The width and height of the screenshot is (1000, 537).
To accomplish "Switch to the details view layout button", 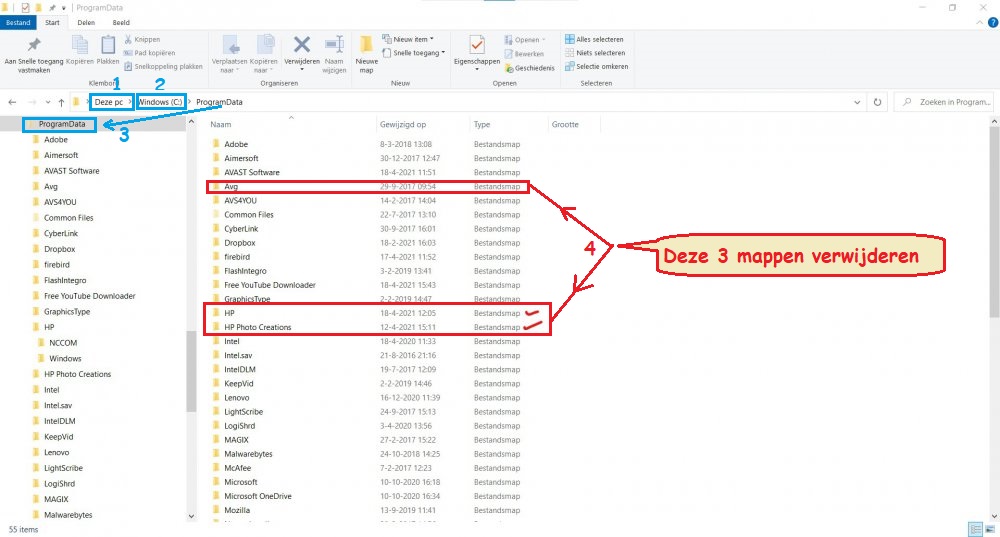I will [973, 529].
